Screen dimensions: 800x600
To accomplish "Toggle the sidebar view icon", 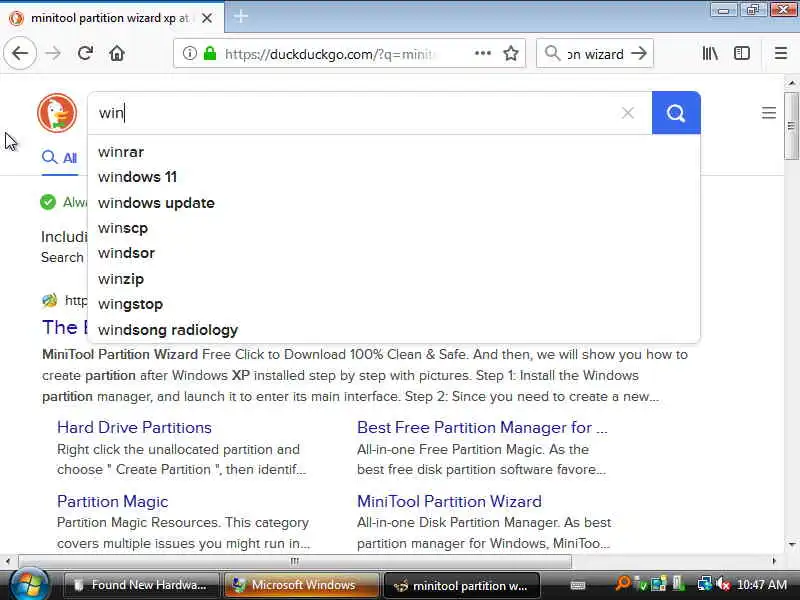I will [x=742, y=53].
